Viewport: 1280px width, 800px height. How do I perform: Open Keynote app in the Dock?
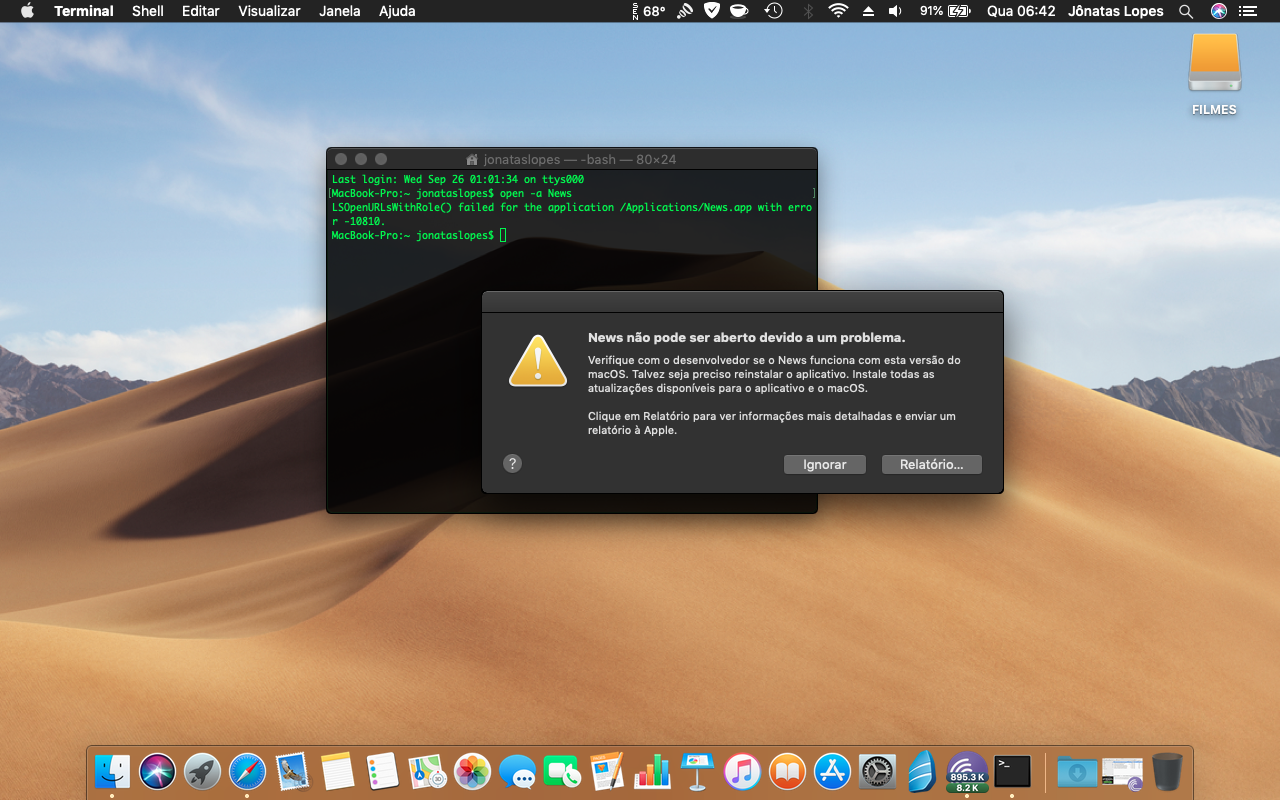(697, 771)
